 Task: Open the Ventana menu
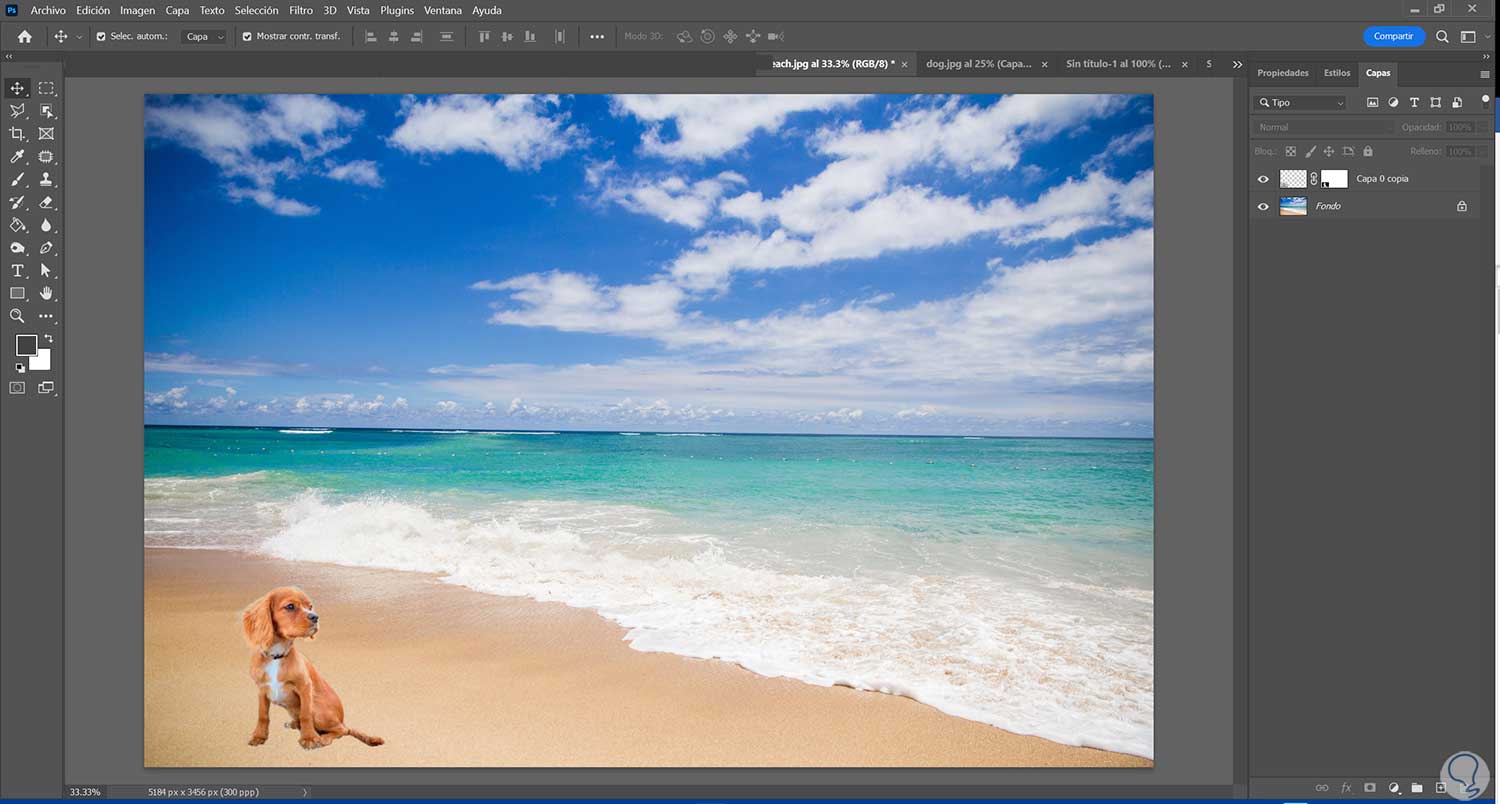(x=443, y=10)
